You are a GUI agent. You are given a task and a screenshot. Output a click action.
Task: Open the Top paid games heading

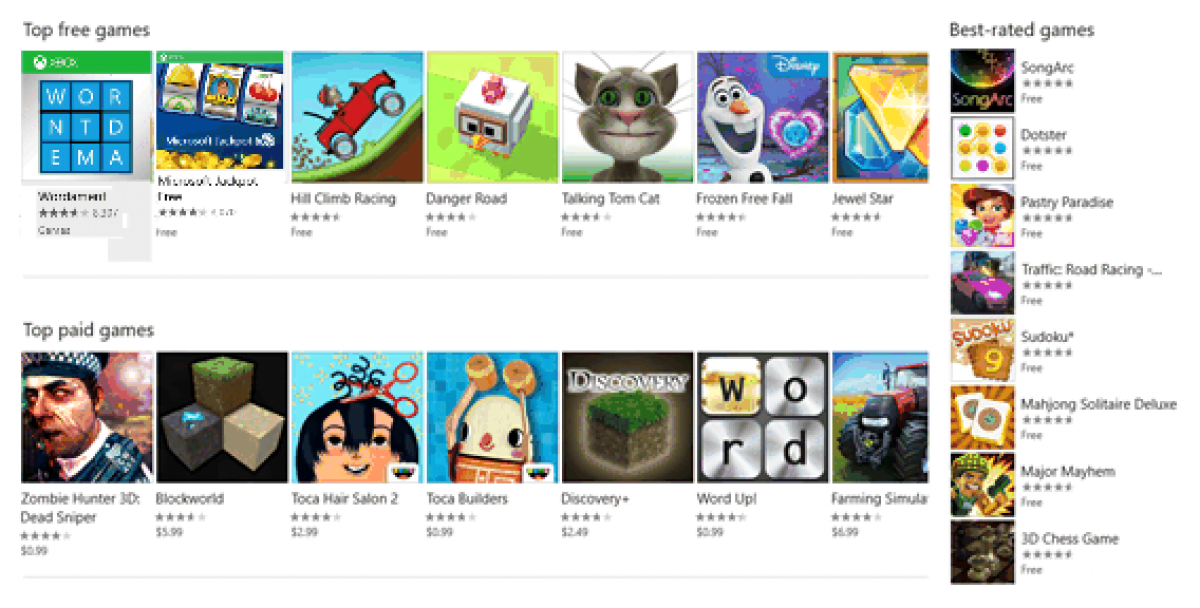(x=88, y=330)
